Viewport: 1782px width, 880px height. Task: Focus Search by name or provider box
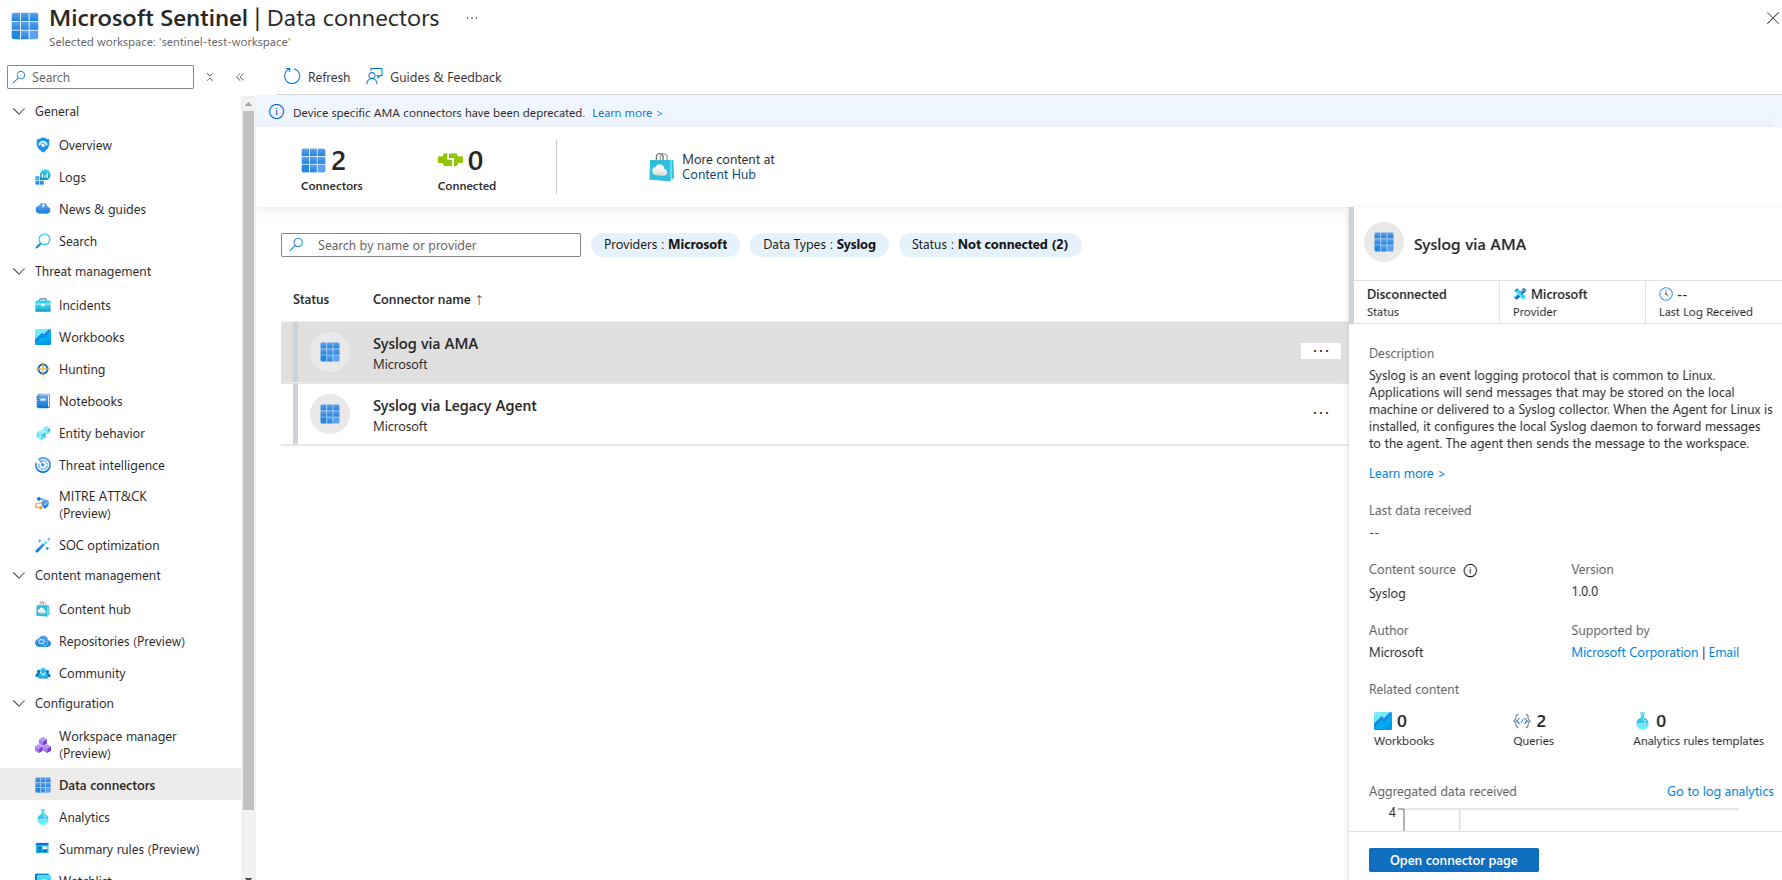coord(431,245)
